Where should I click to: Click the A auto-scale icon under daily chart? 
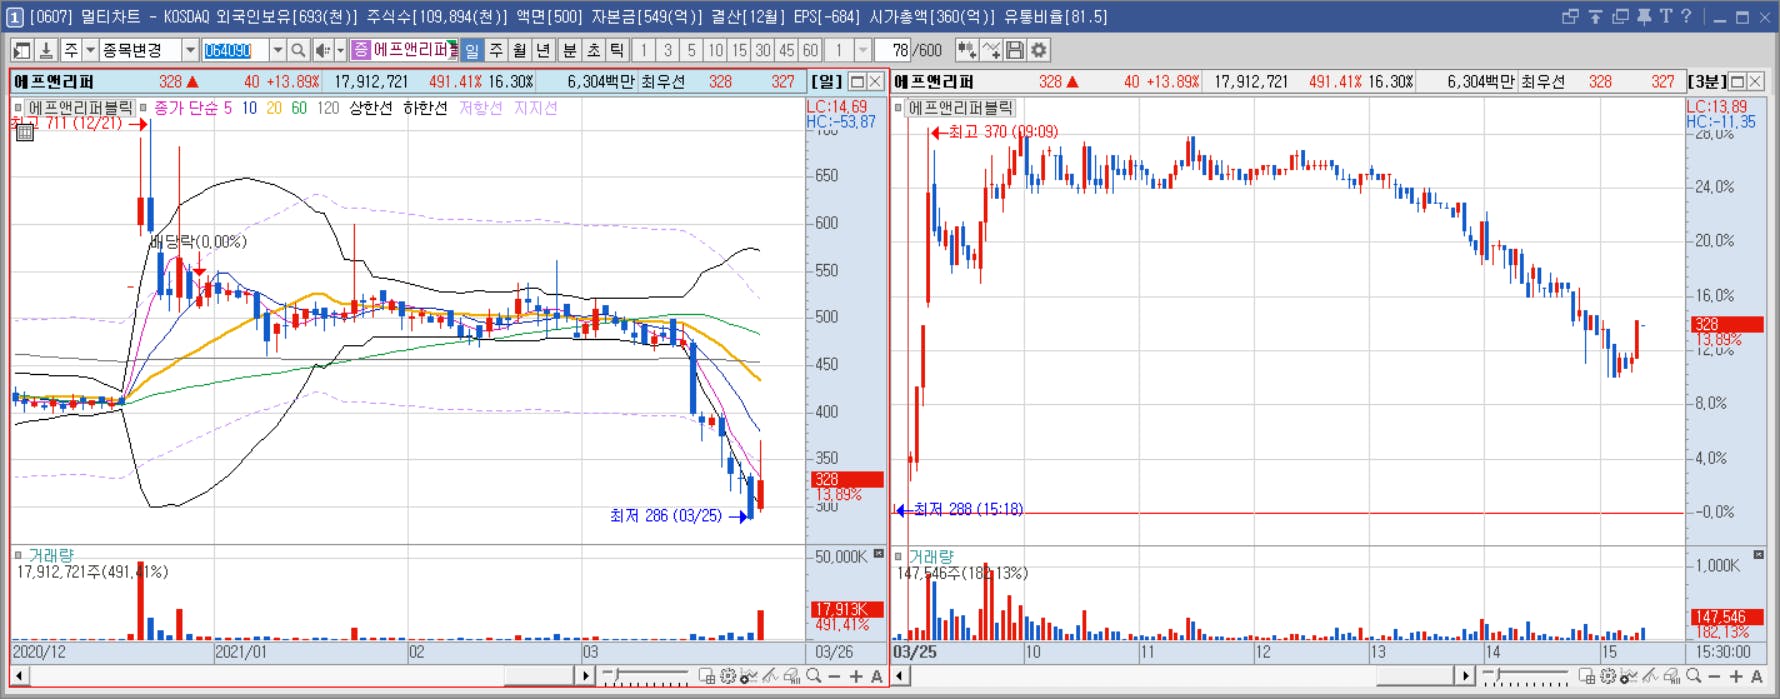(877, 677)
